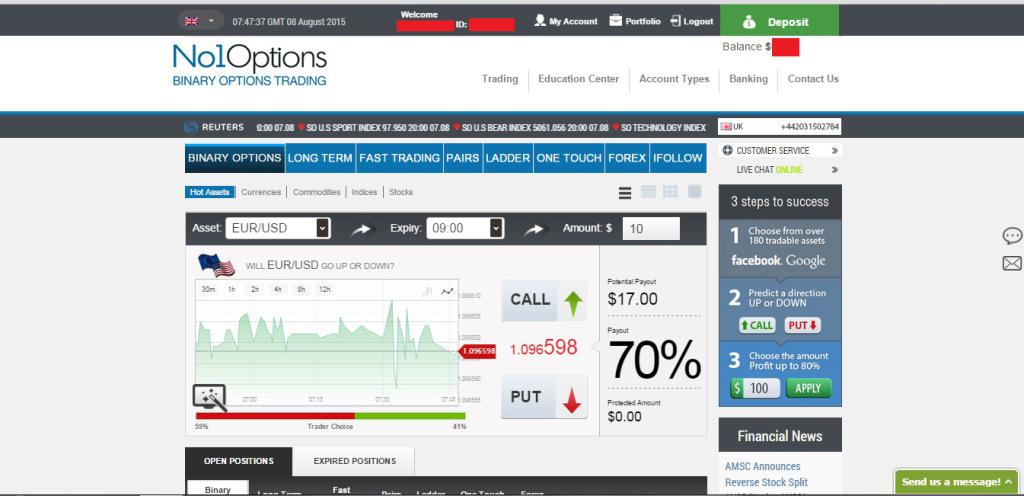1024x496 pixels.
Task: Switch to the single-box layout view icon
Action: point(694,192)
